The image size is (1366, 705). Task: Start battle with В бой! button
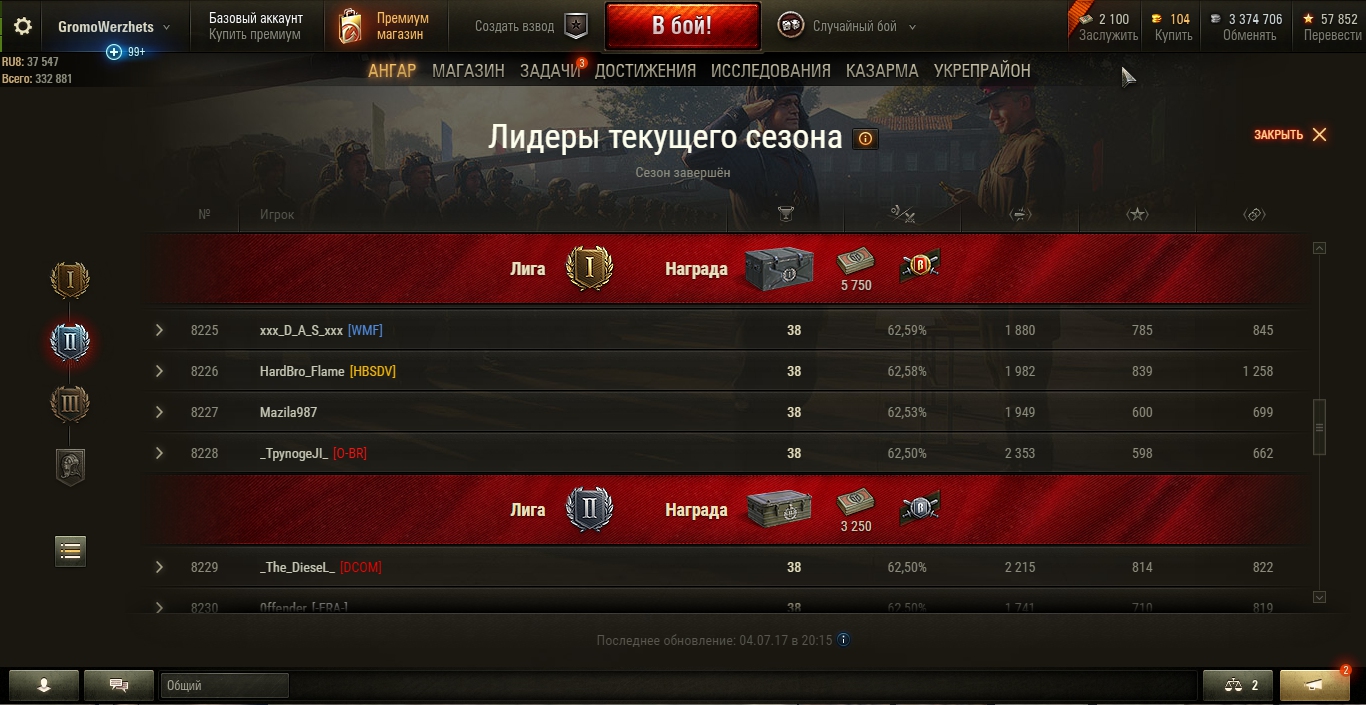click(x=682, y=26)
